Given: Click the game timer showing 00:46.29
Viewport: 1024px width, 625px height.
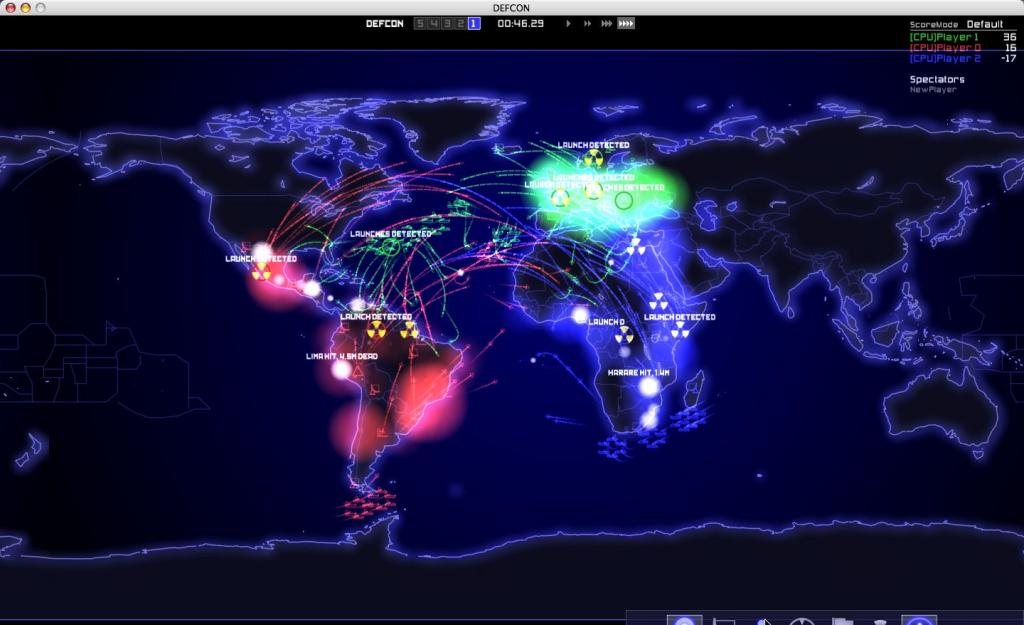Looking at the screenshot, I should [520, 24].
